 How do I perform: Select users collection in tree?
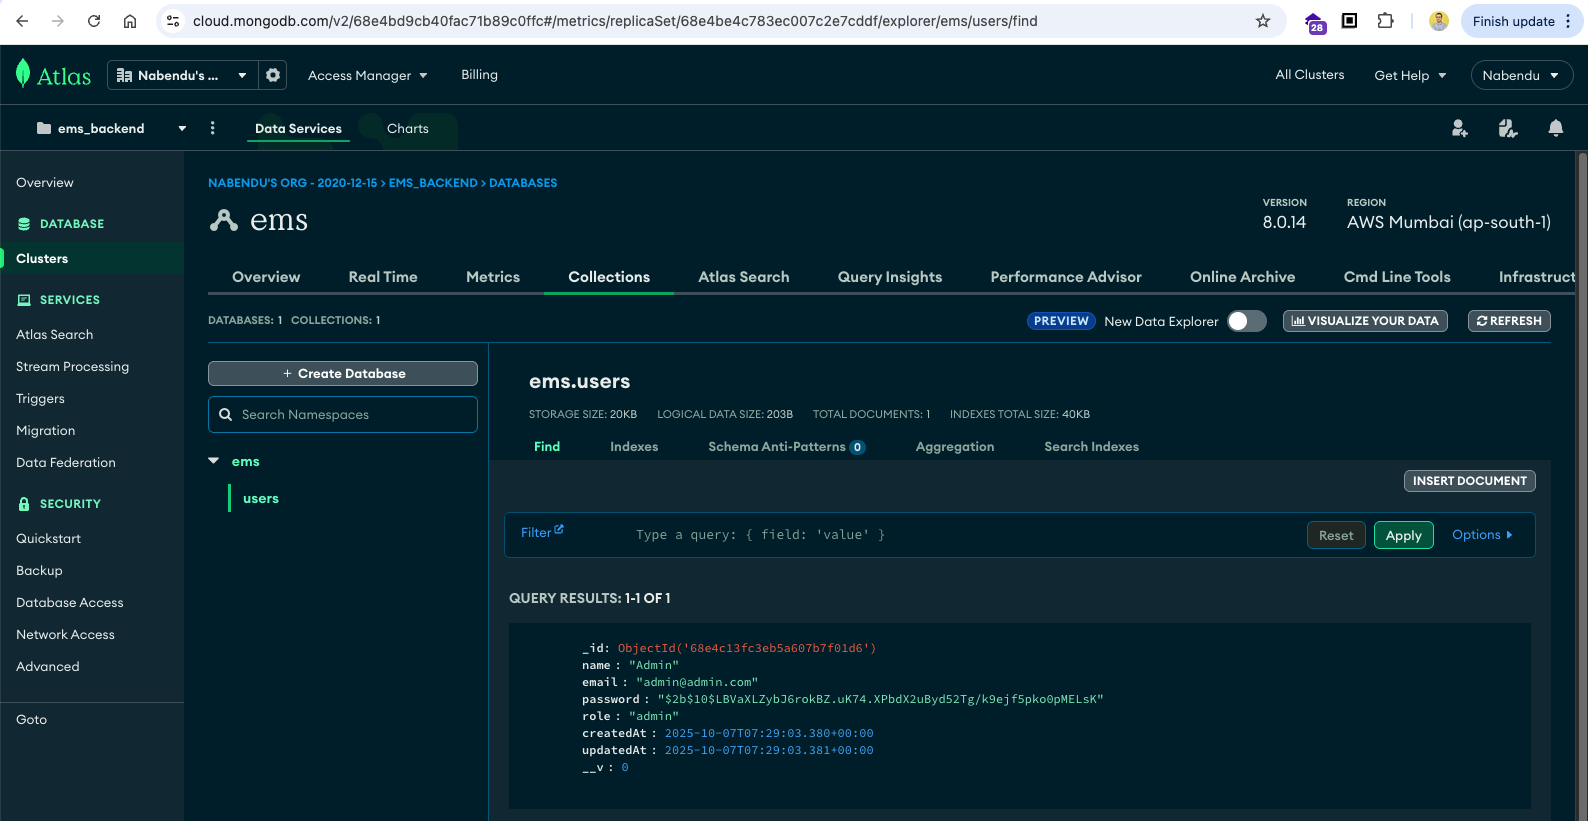click(x=261, y=499)
